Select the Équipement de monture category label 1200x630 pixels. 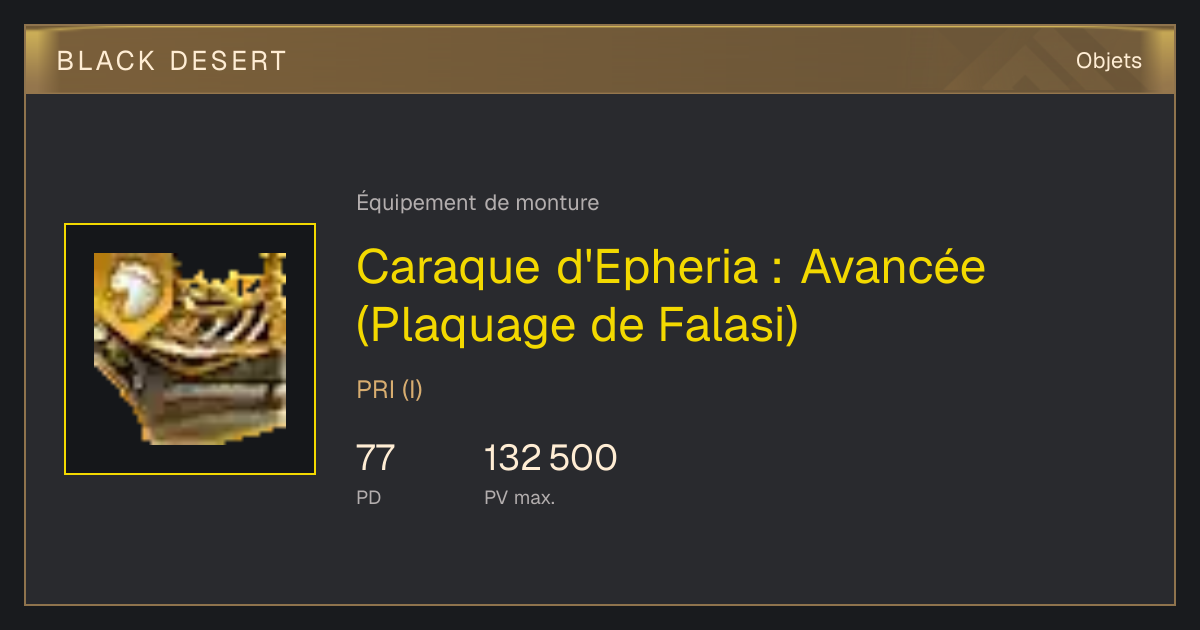(x=478, y=203)
